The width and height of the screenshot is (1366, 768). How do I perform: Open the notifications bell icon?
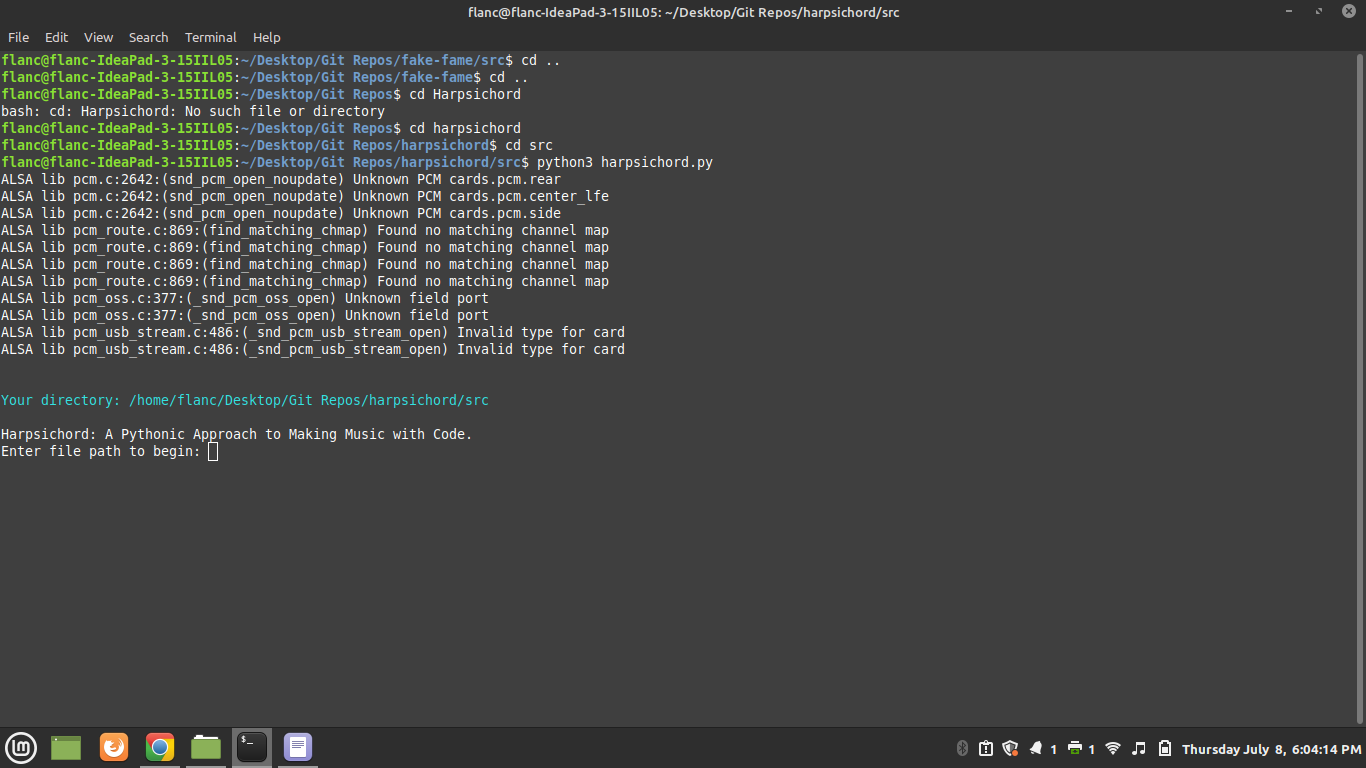click(x=1036, y=748)
